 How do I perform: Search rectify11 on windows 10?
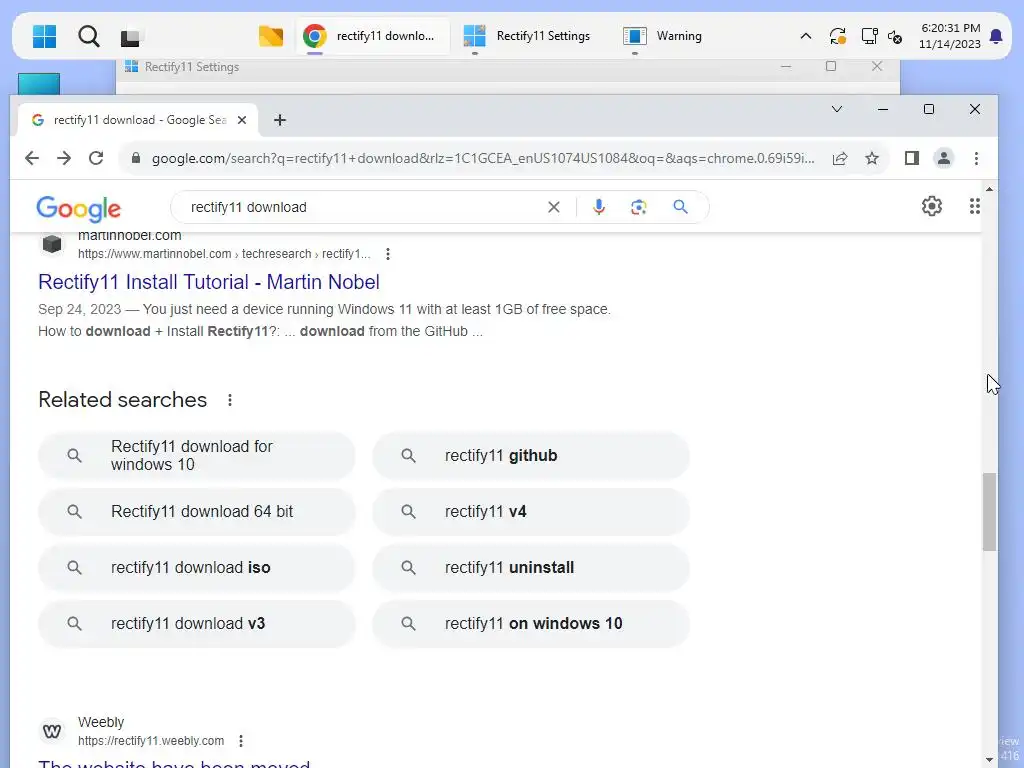(531, 624)
